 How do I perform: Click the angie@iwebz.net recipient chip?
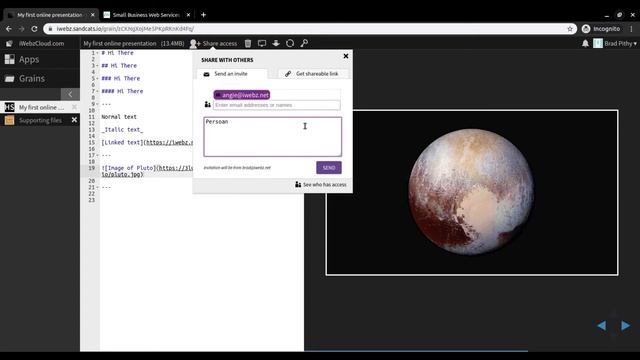point(242,95)
